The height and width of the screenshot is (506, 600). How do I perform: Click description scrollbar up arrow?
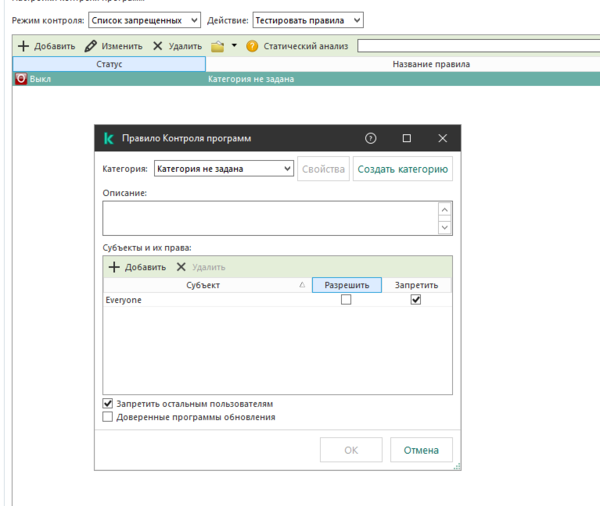click(445, 210)
